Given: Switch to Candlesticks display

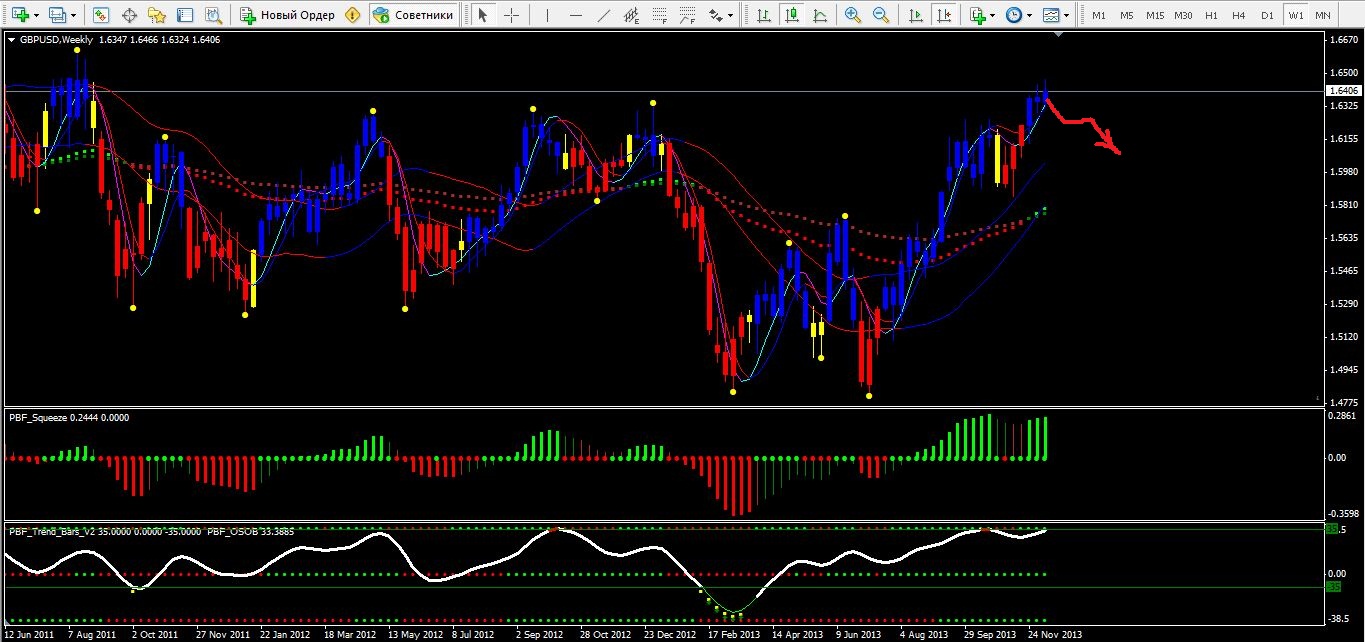Looking at the screenshot, I should [x=791, y=15].
